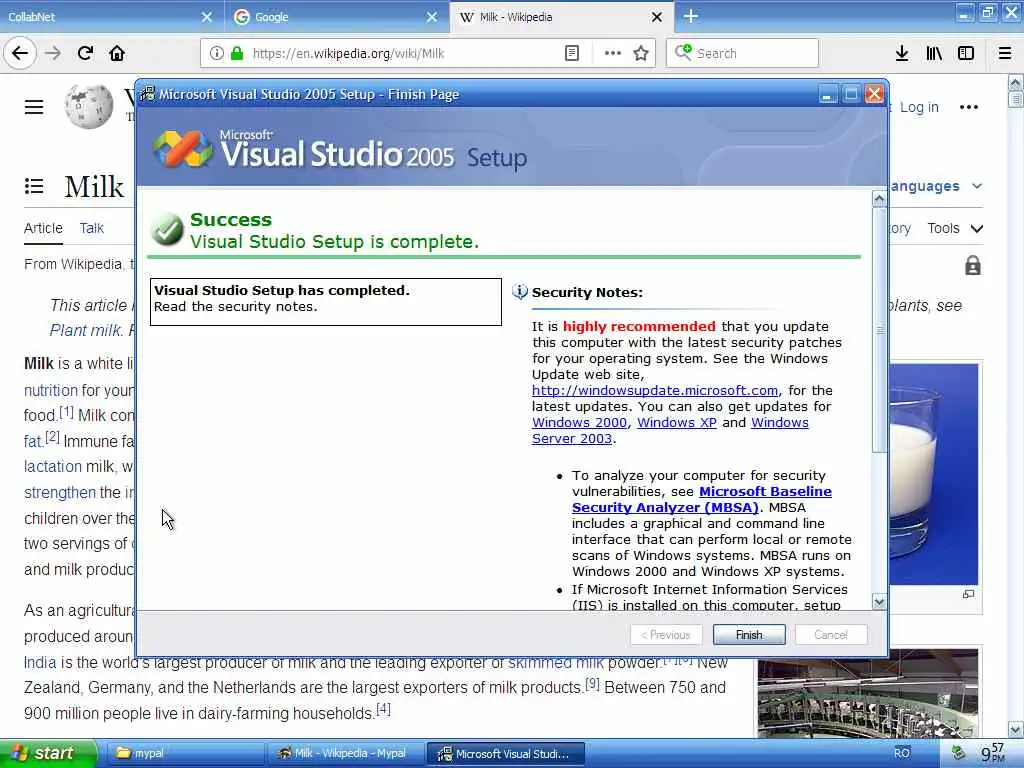Screen dimensions: 1024x768
Task: Toggle reader view icon in address bar
Action: coord(571,53)
